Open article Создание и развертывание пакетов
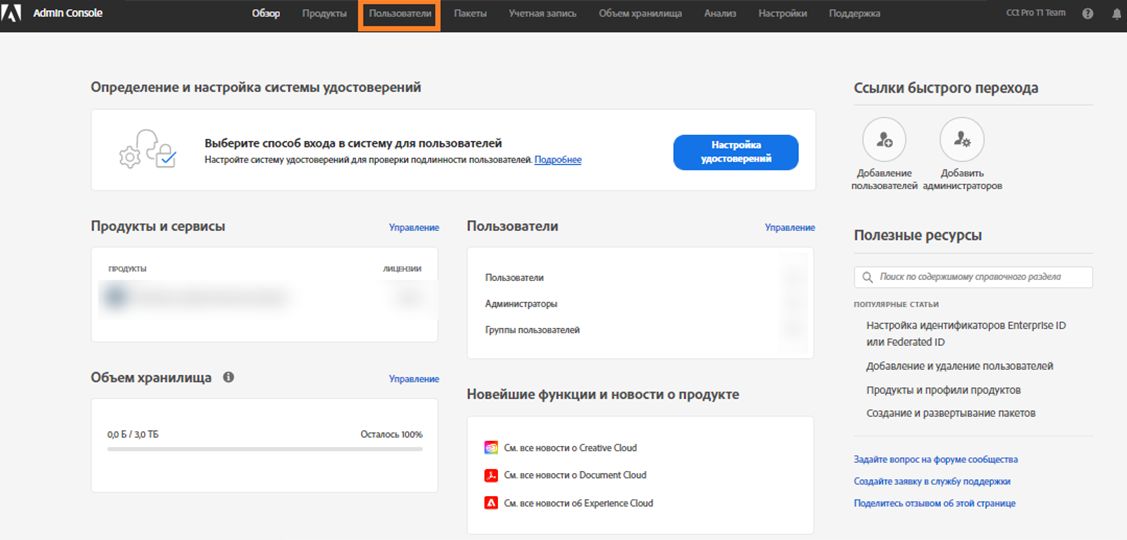 (951, 413)
